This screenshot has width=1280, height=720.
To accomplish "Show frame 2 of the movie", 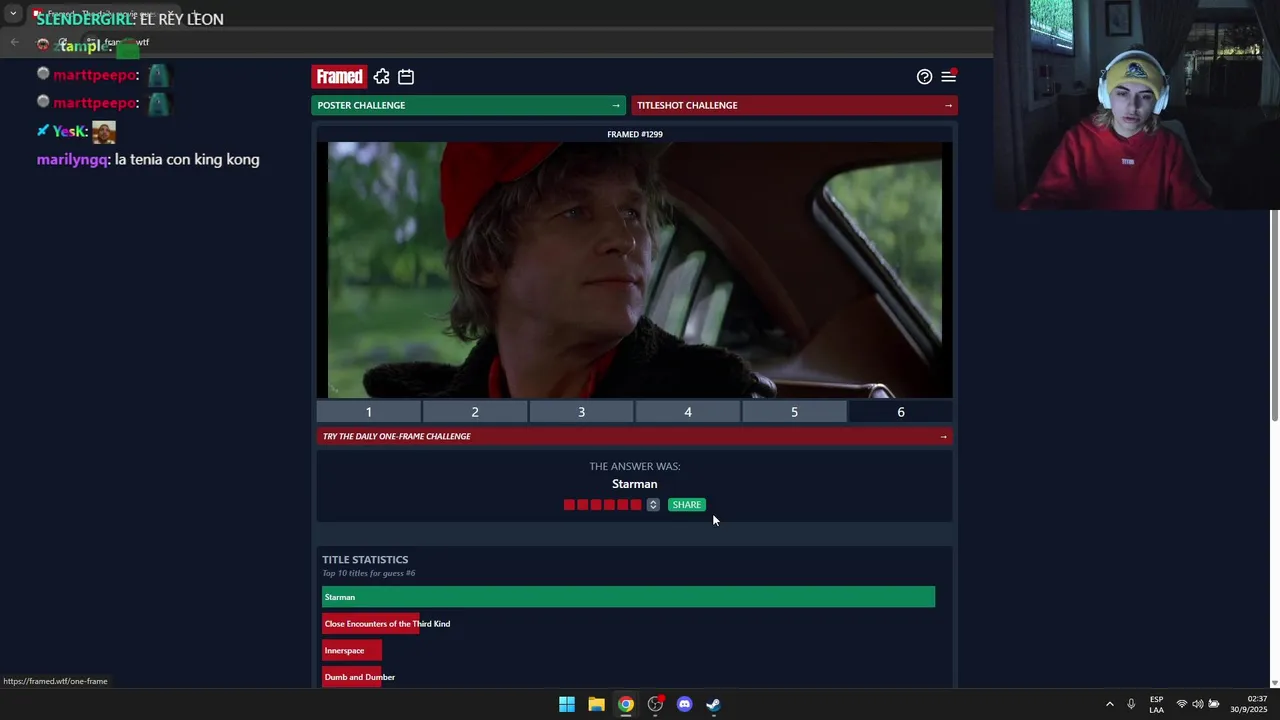I will coord(475,412).
